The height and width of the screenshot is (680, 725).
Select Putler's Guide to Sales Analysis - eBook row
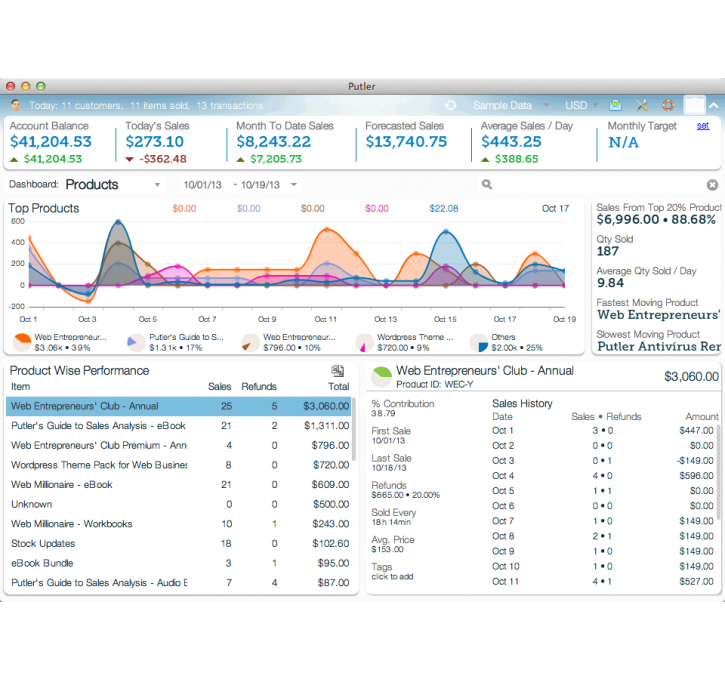pos(179,426)
